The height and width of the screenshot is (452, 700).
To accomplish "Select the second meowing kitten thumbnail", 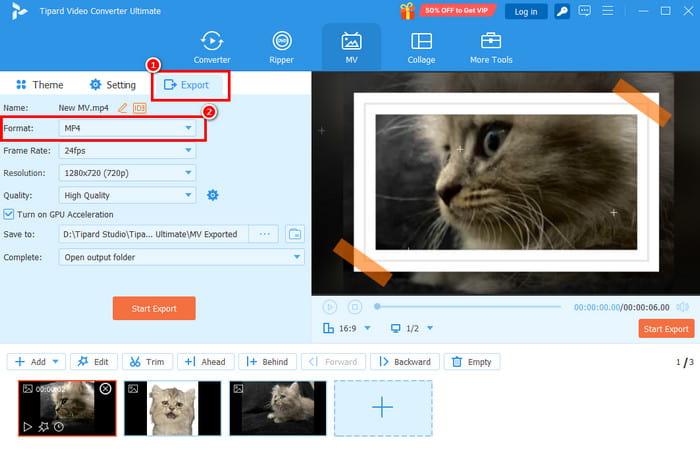I will [172, 408].
